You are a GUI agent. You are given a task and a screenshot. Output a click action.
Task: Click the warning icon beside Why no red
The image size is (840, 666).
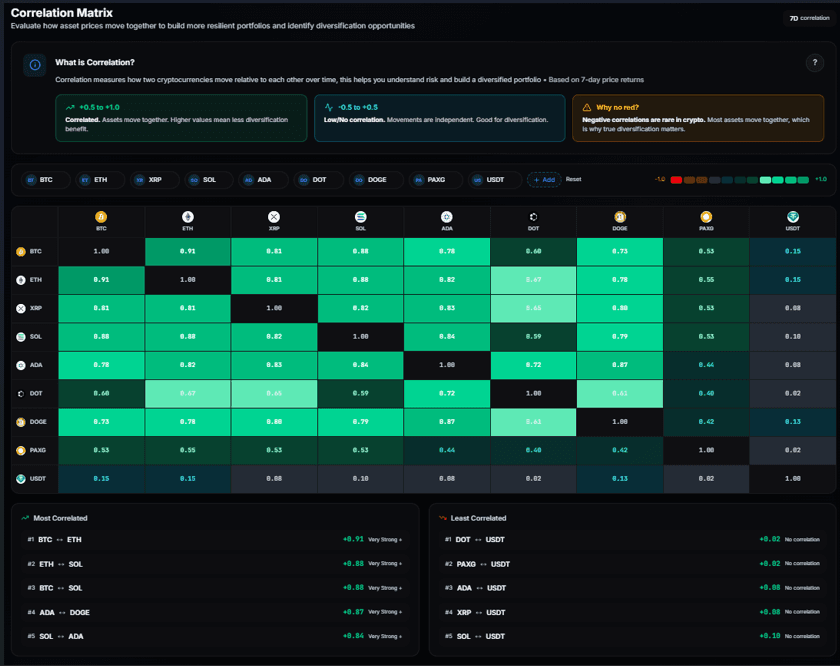[587, 107]
